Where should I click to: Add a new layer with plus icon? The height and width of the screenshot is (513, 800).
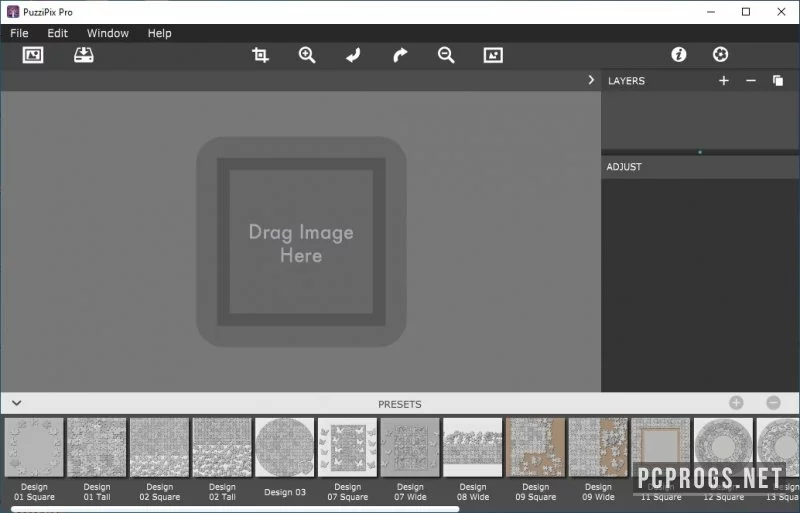point(723,81)
